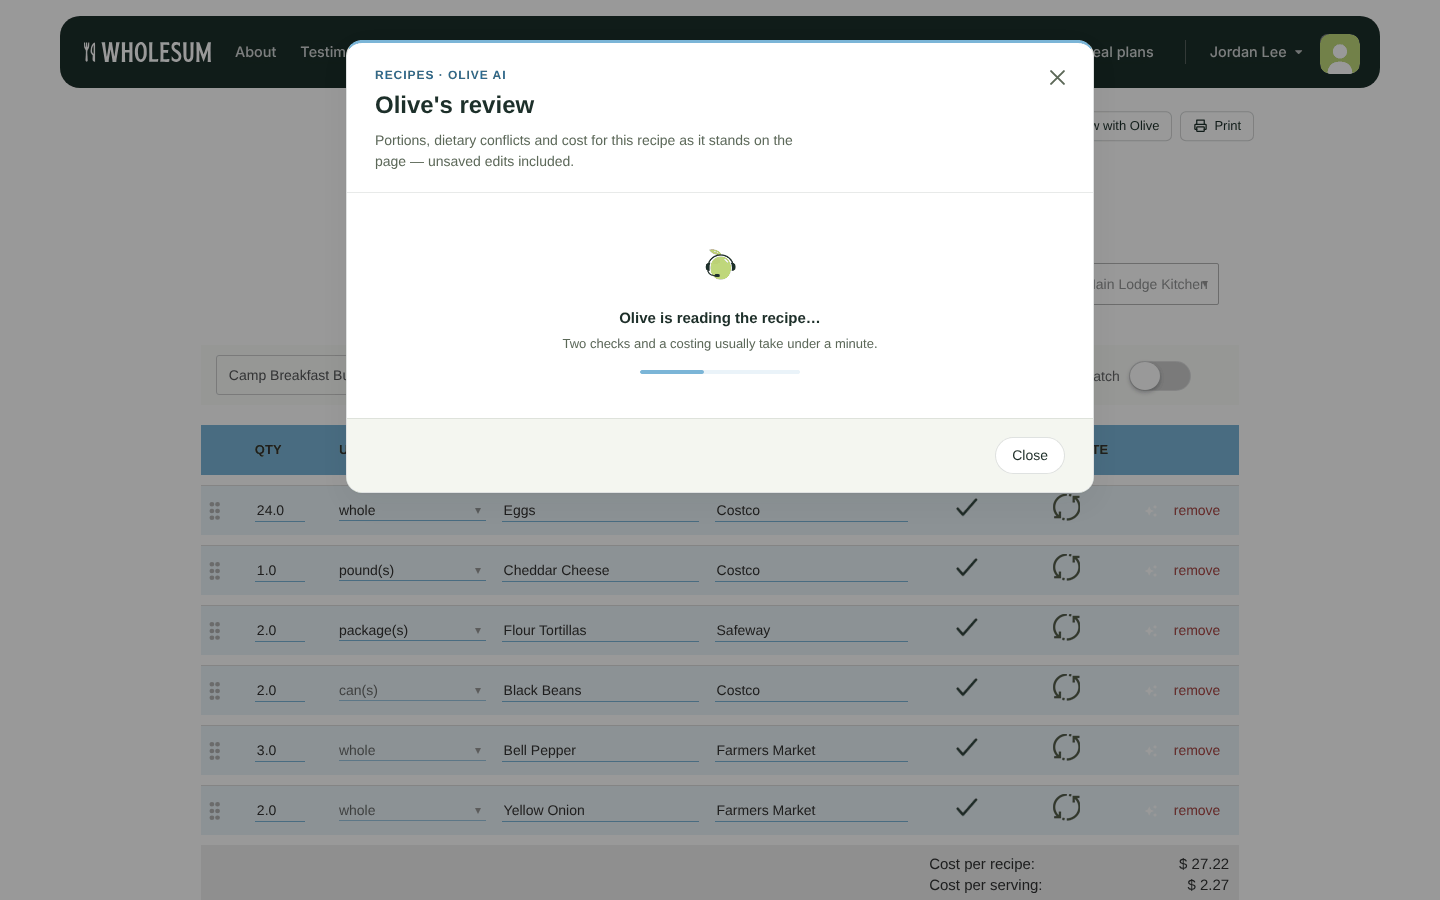
Task: Close the Olive's review dialog with the X
Action: tap(1057, 78)
